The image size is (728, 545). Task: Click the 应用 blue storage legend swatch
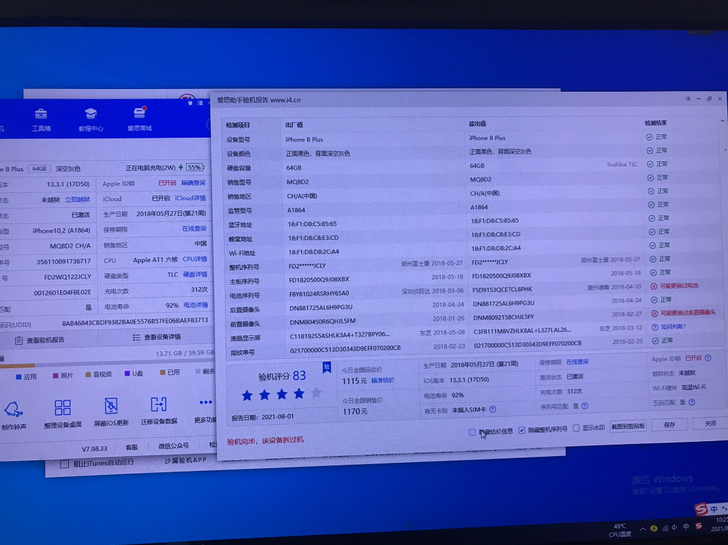click(19, 376)
